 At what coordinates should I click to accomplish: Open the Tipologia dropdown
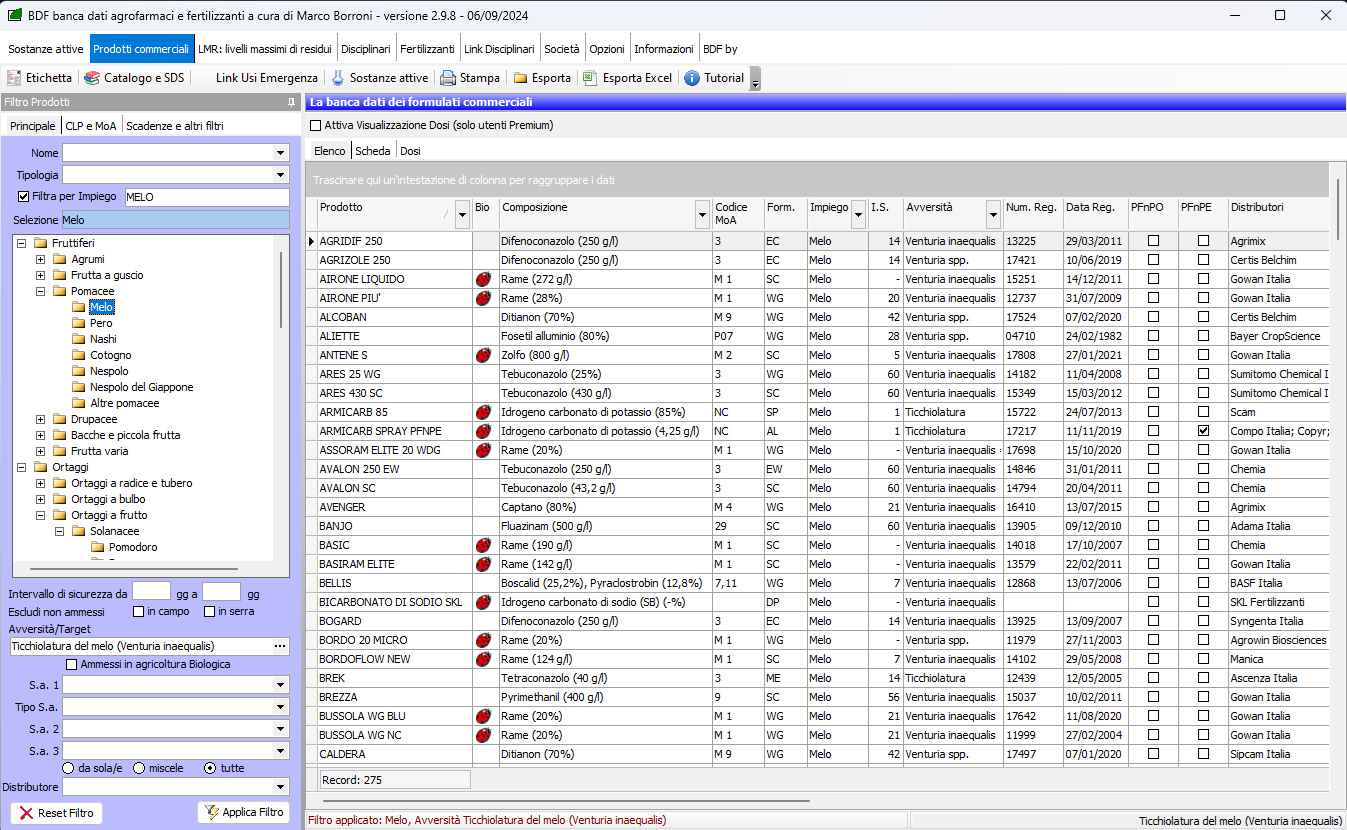tap(281, 175)
